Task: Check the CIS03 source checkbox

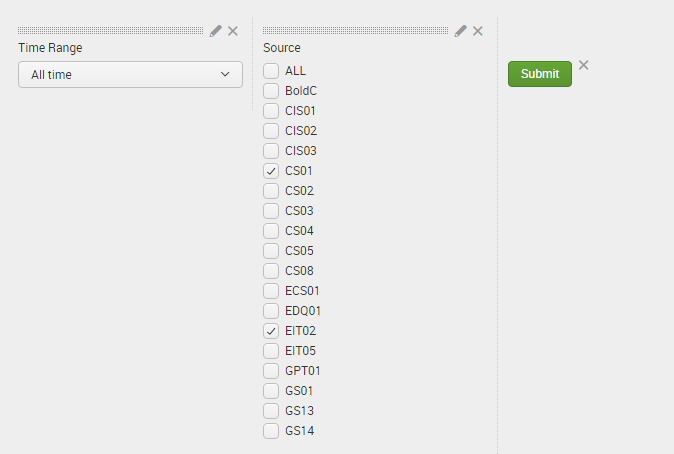Action: [271, 151]
